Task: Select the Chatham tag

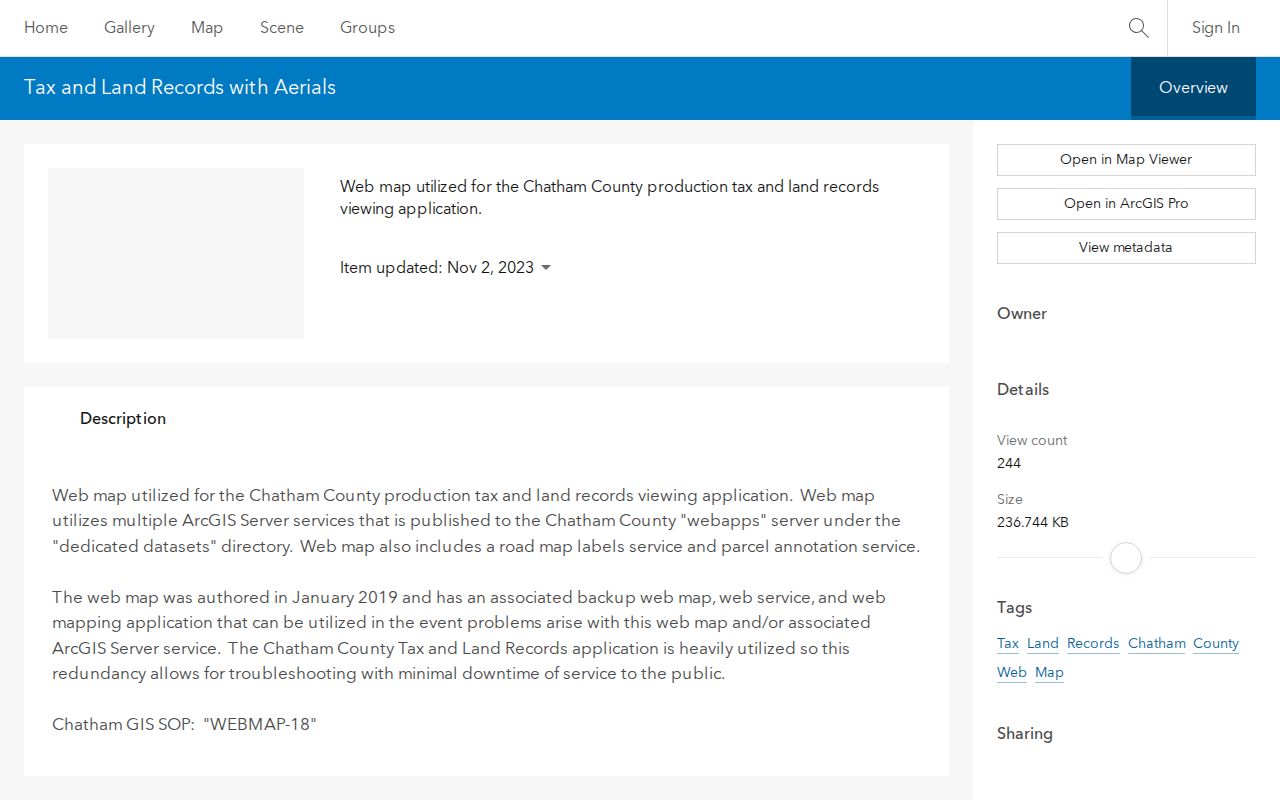Action: pos(1157,644)
